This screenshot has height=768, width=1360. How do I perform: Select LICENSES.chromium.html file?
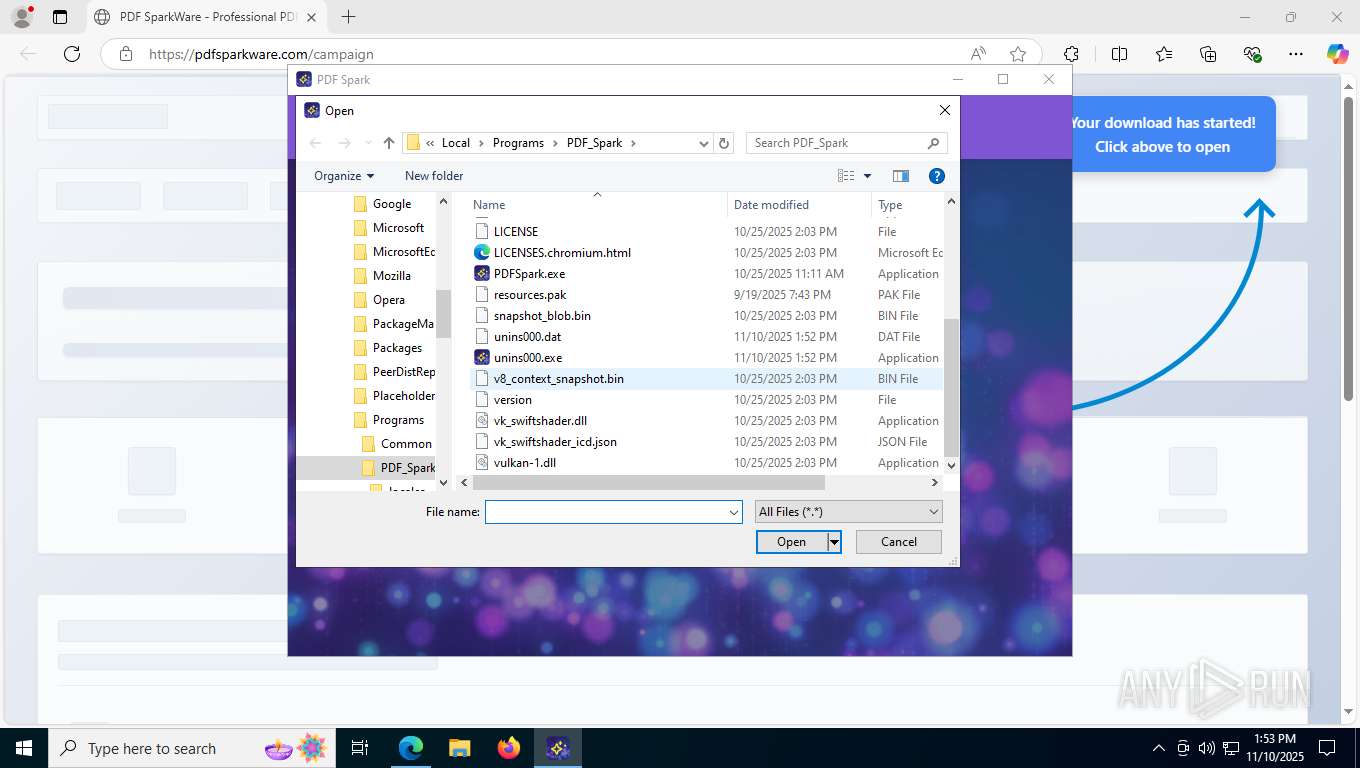click(x=562, y=252)
